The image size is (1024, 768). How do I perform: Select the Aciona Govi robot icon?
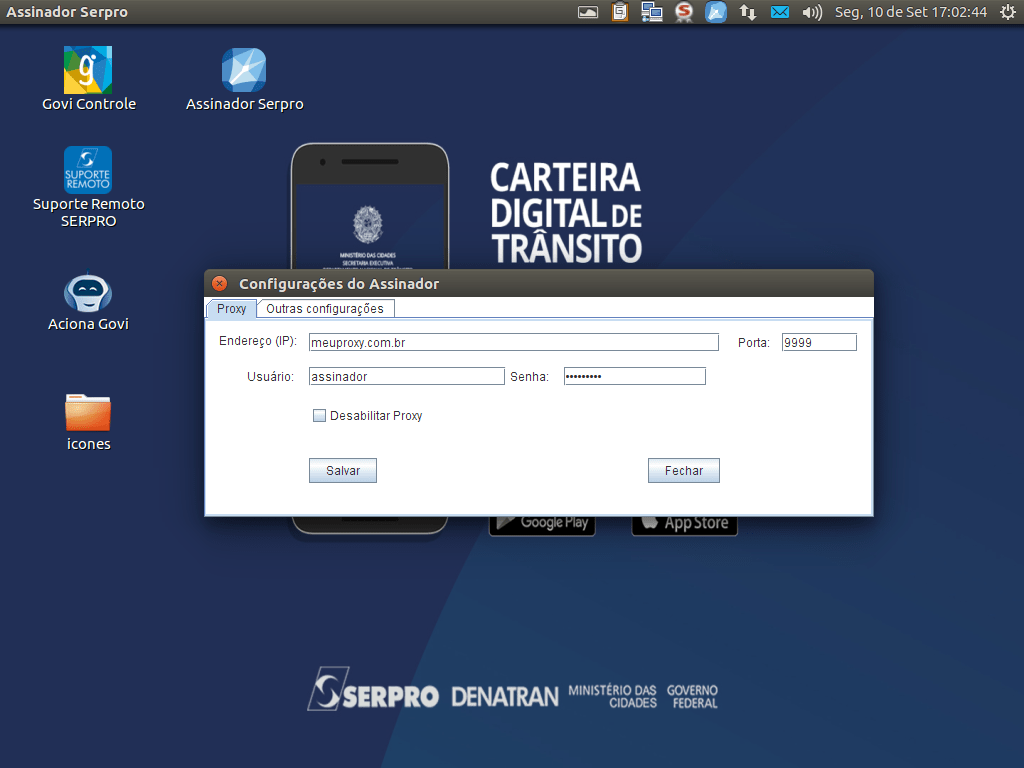88,291
